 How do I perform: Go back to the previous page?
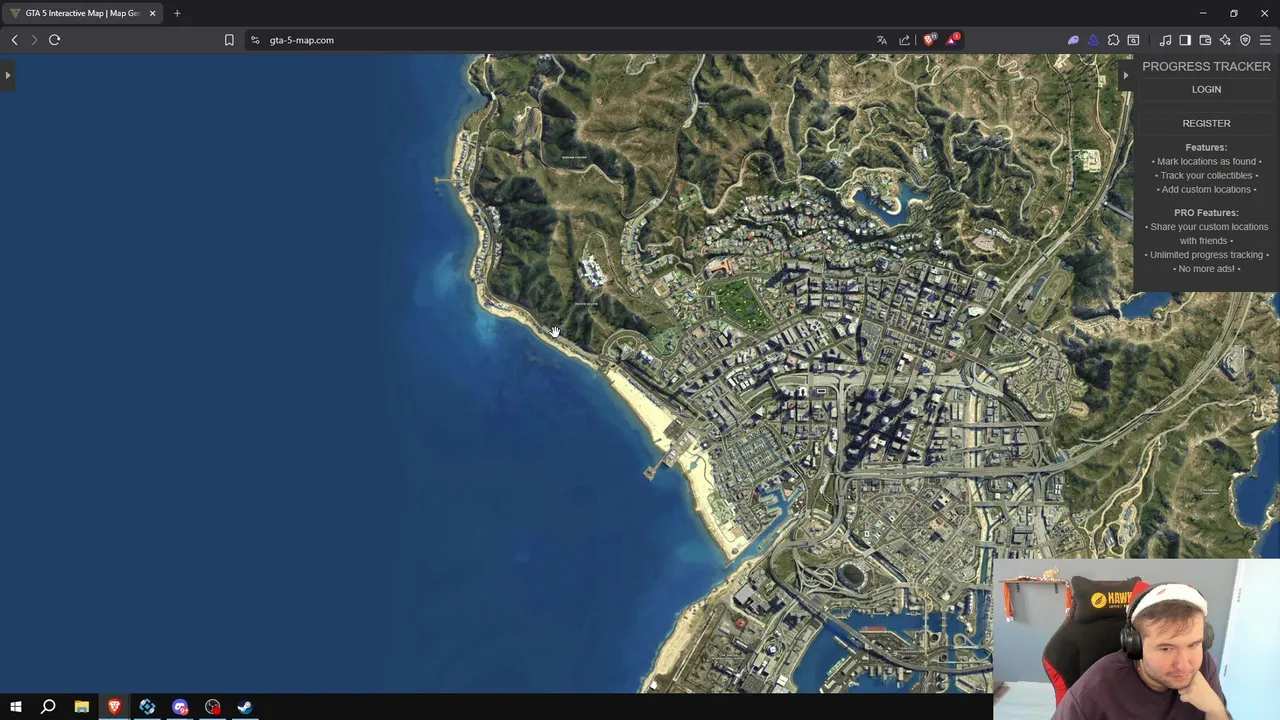click(14, 40)
